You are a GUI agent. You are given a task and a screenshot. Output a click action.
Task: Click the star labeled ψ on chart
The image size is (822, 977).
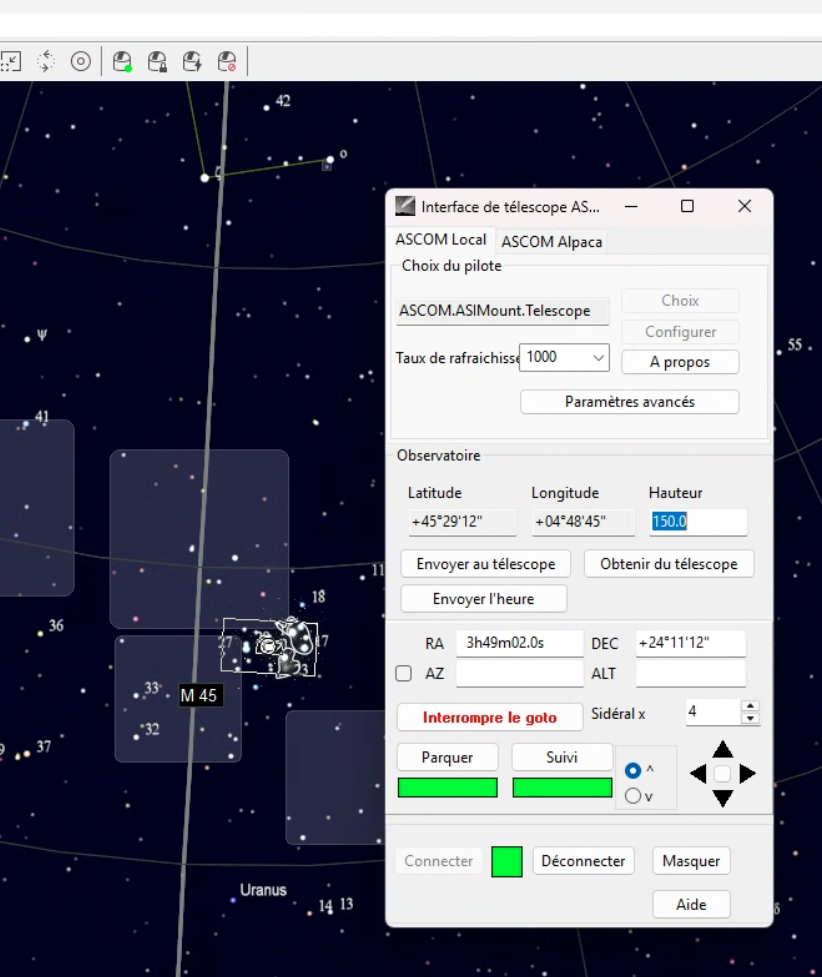[x=27, y=340]
